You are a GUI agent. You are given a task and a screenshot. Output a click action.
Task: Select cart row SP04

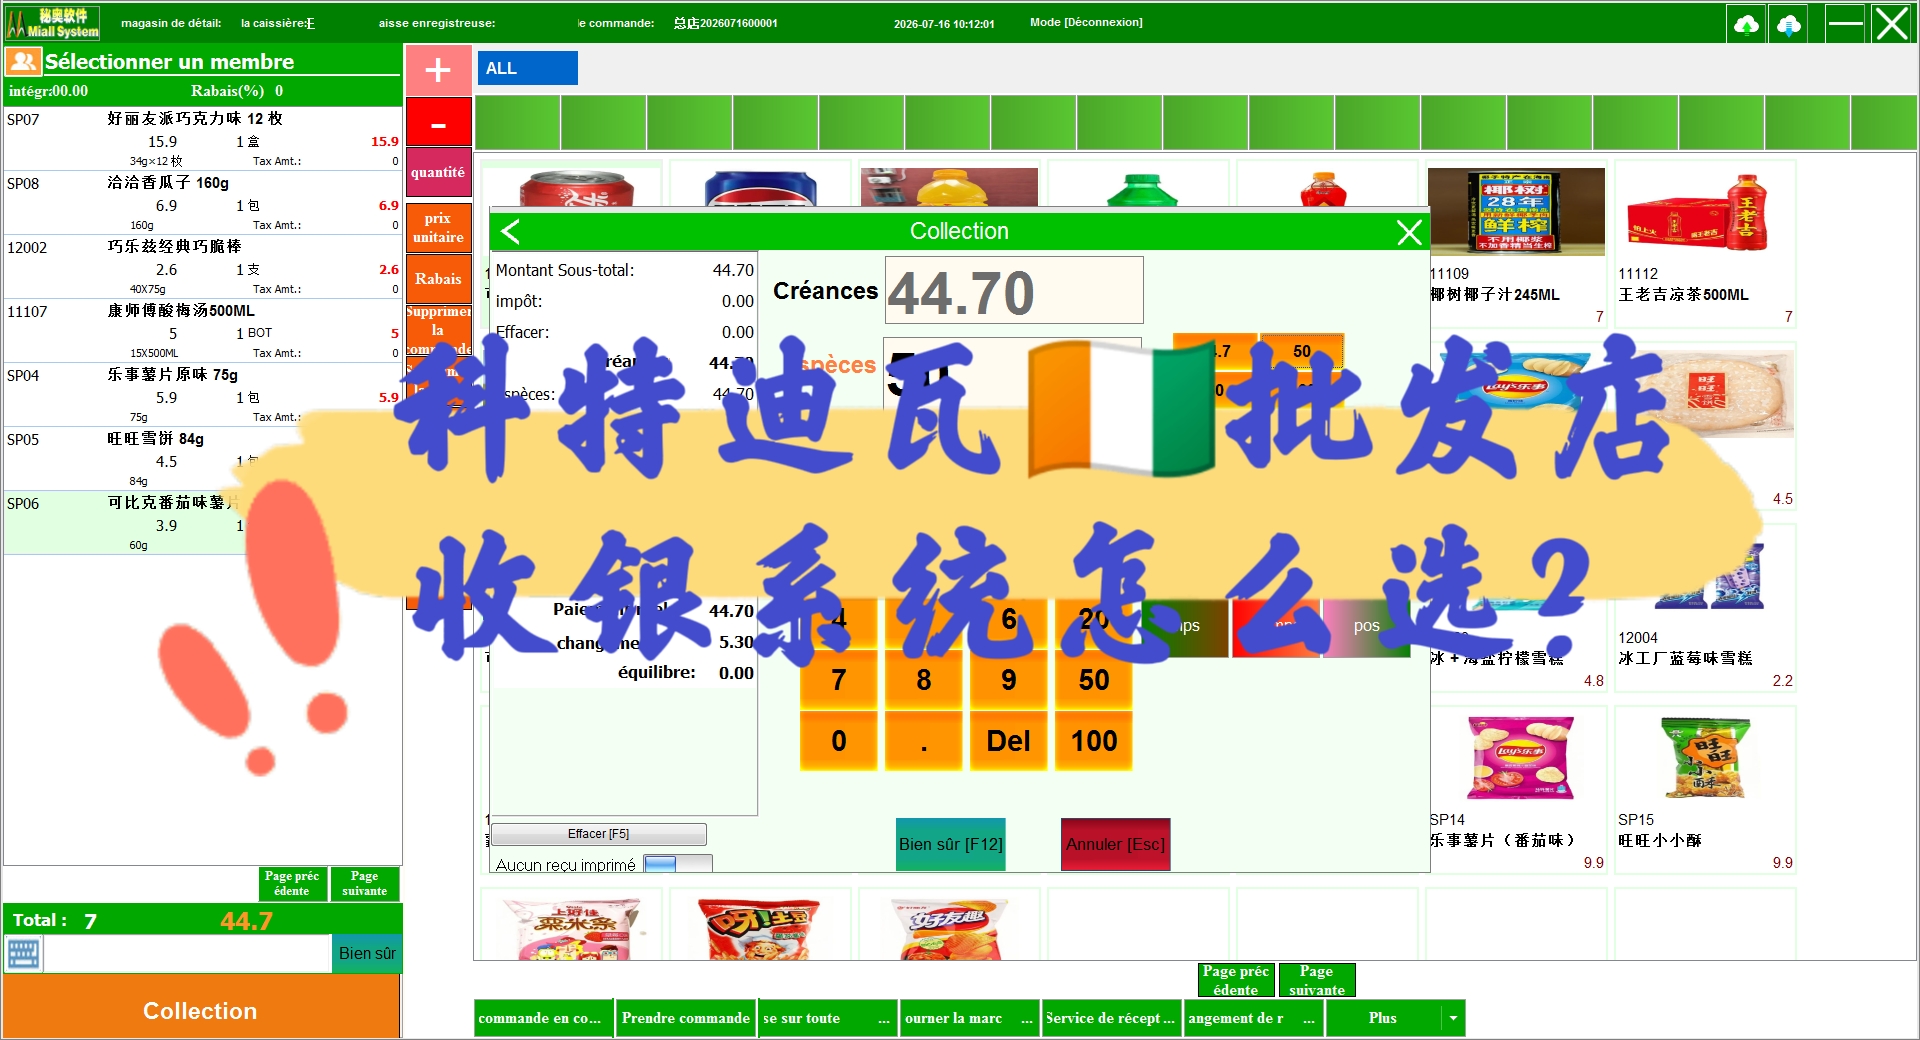[x=203, y=394]
